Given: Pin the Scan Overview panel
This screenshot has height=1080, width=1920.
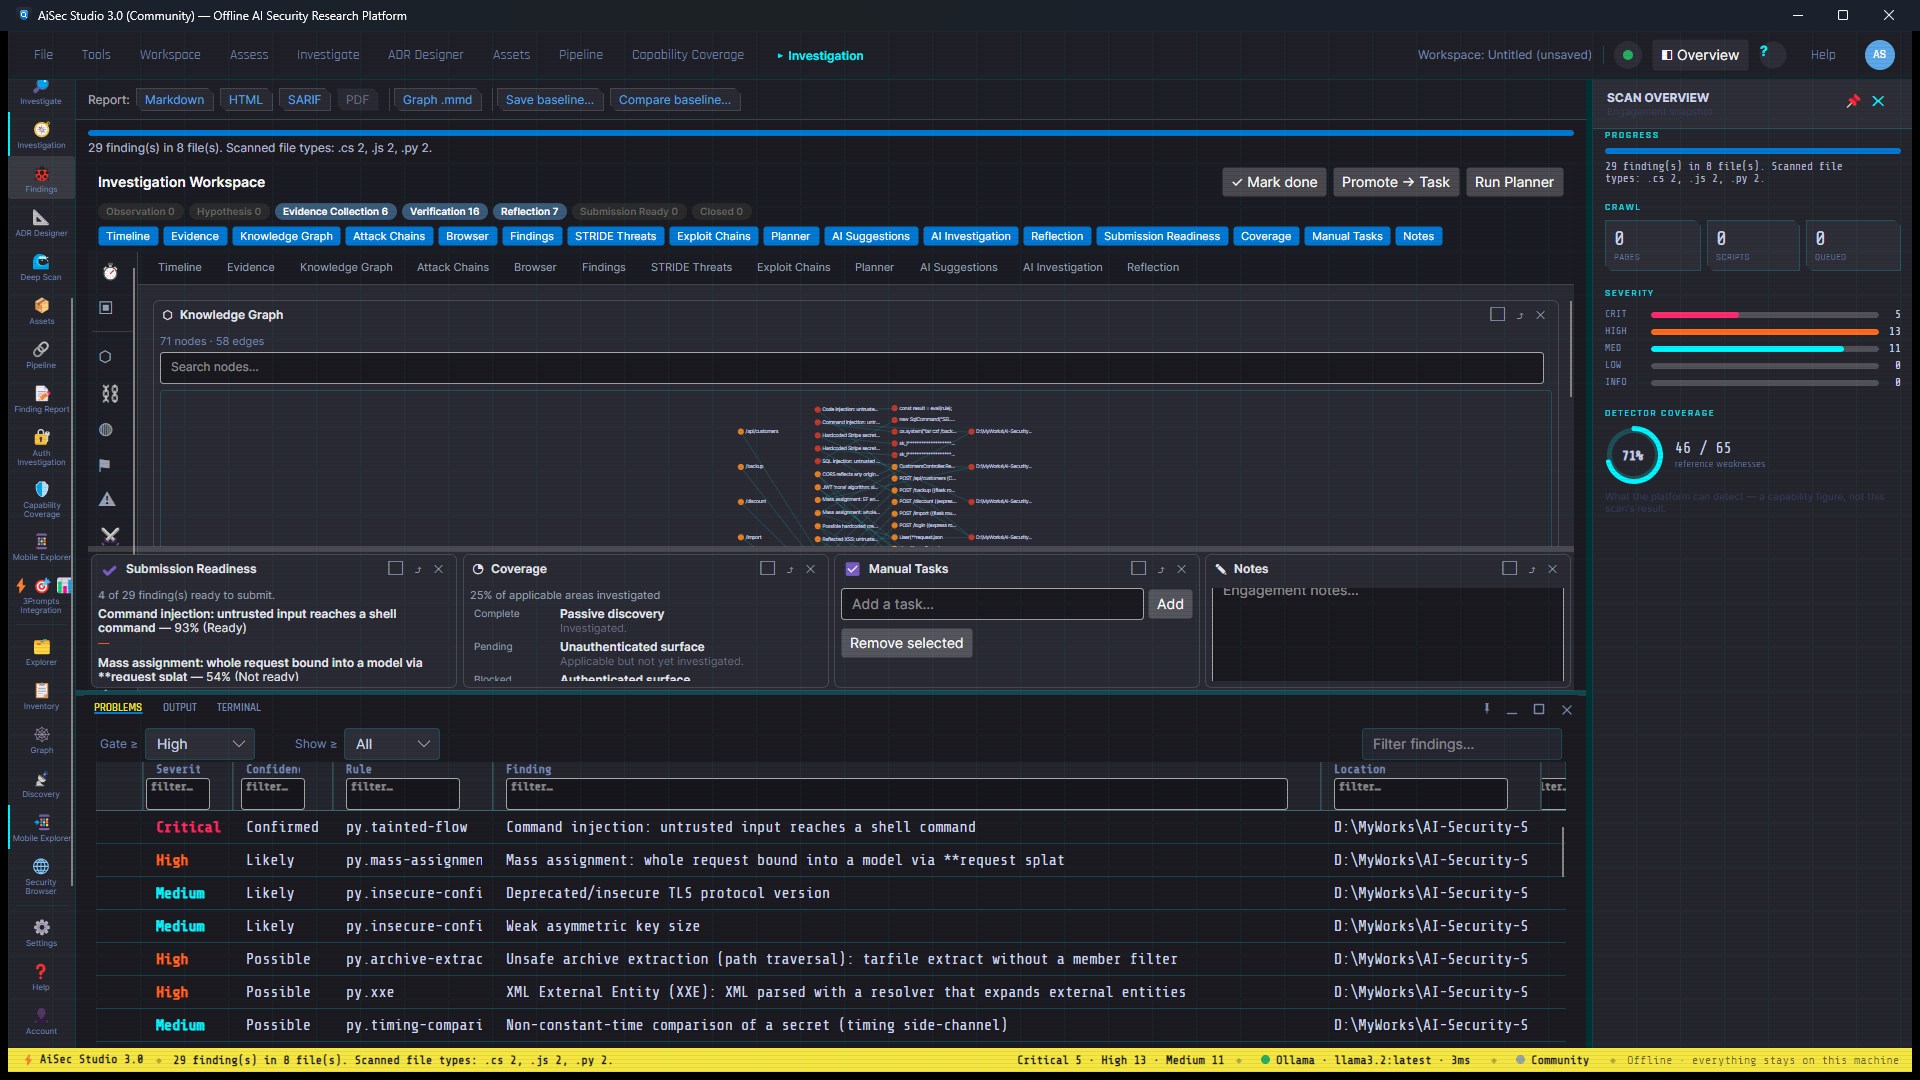Looking at the screenshot, I should [1852, 101].
